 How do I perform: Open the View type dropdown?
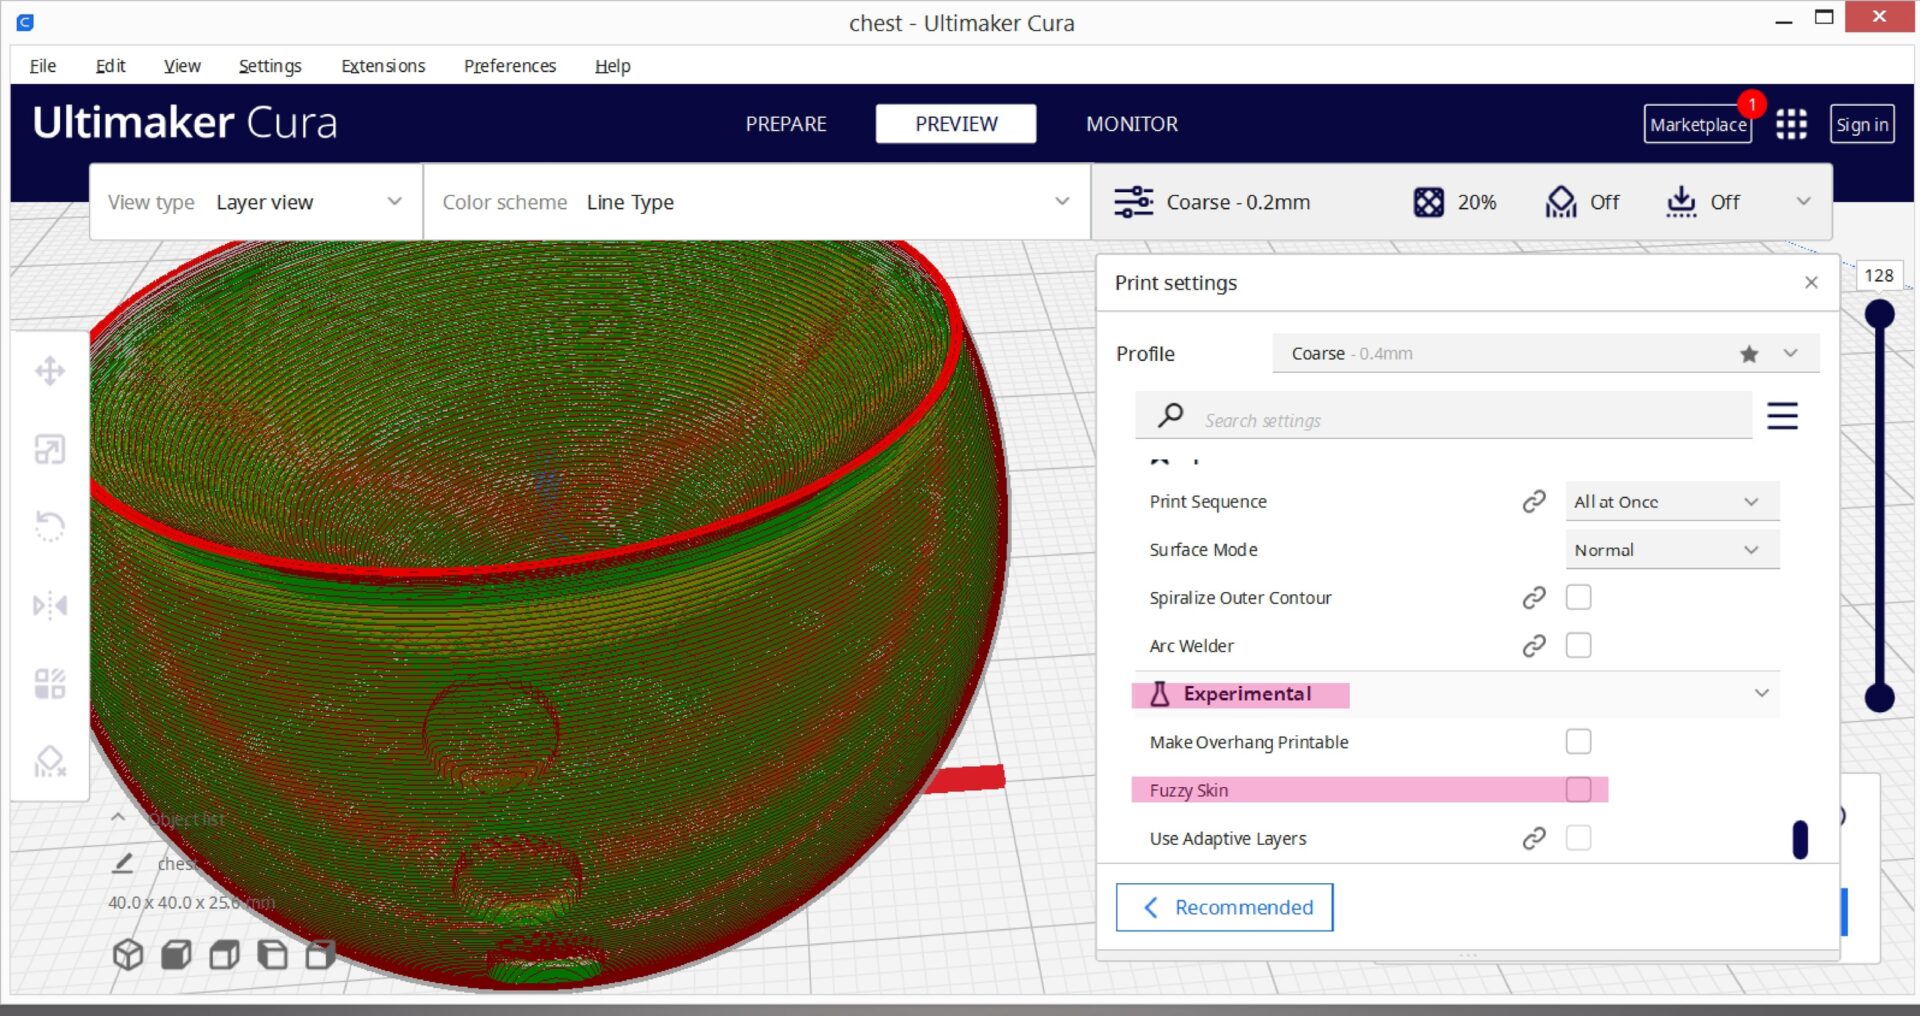point(256,202)
